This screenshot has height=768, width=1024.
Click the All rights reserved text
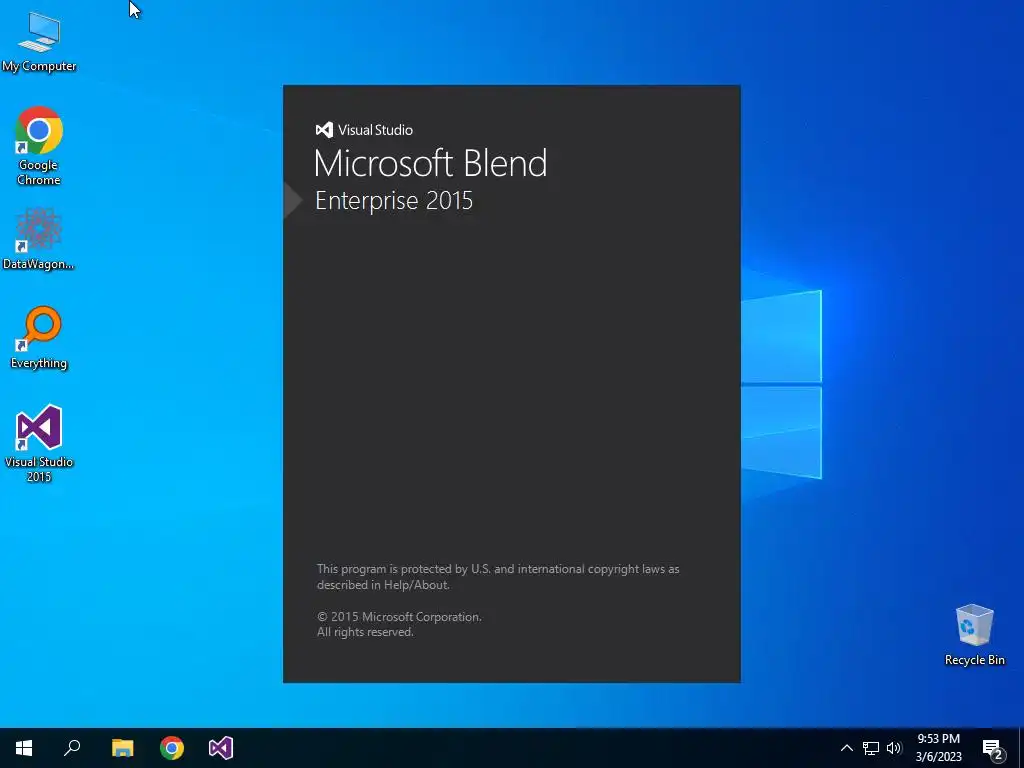[365, 632]
